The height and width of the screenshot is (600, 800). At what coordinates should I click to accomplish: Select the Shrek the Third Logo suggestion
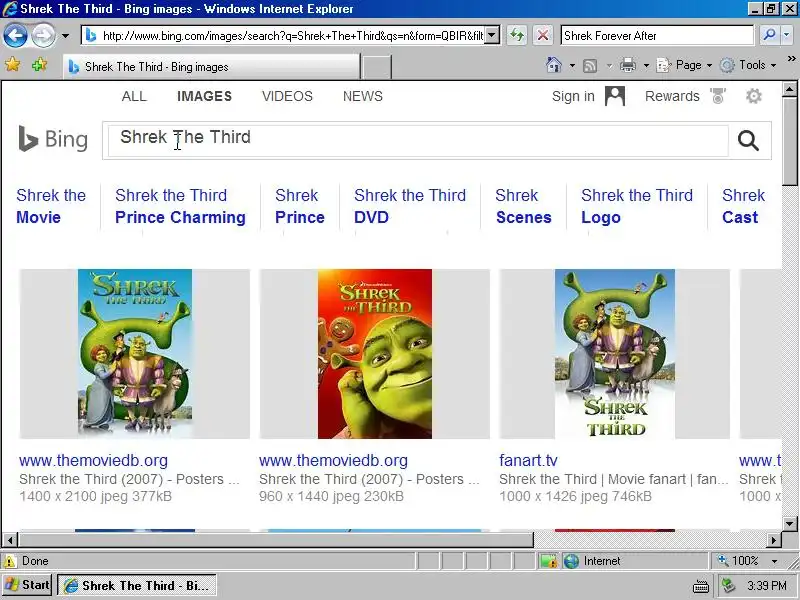point(637,206)
